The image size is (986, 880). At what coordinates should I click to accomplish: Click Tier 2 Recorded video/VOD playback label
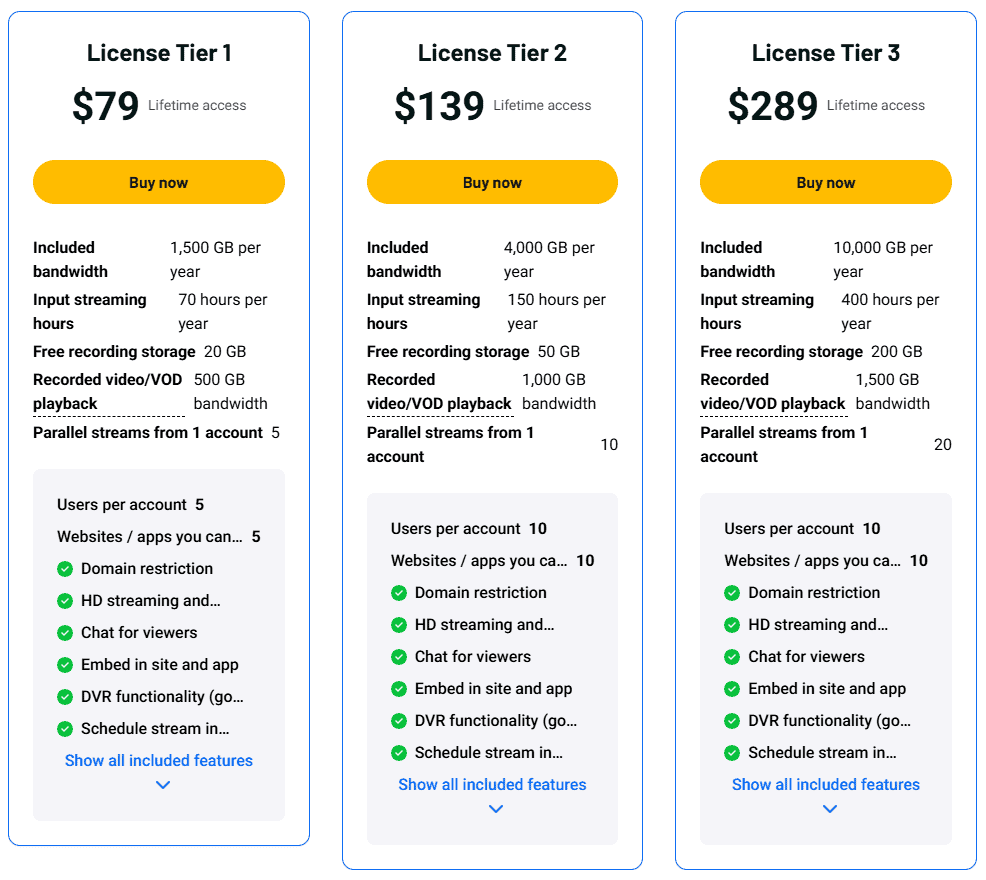(x=440, y=392)
